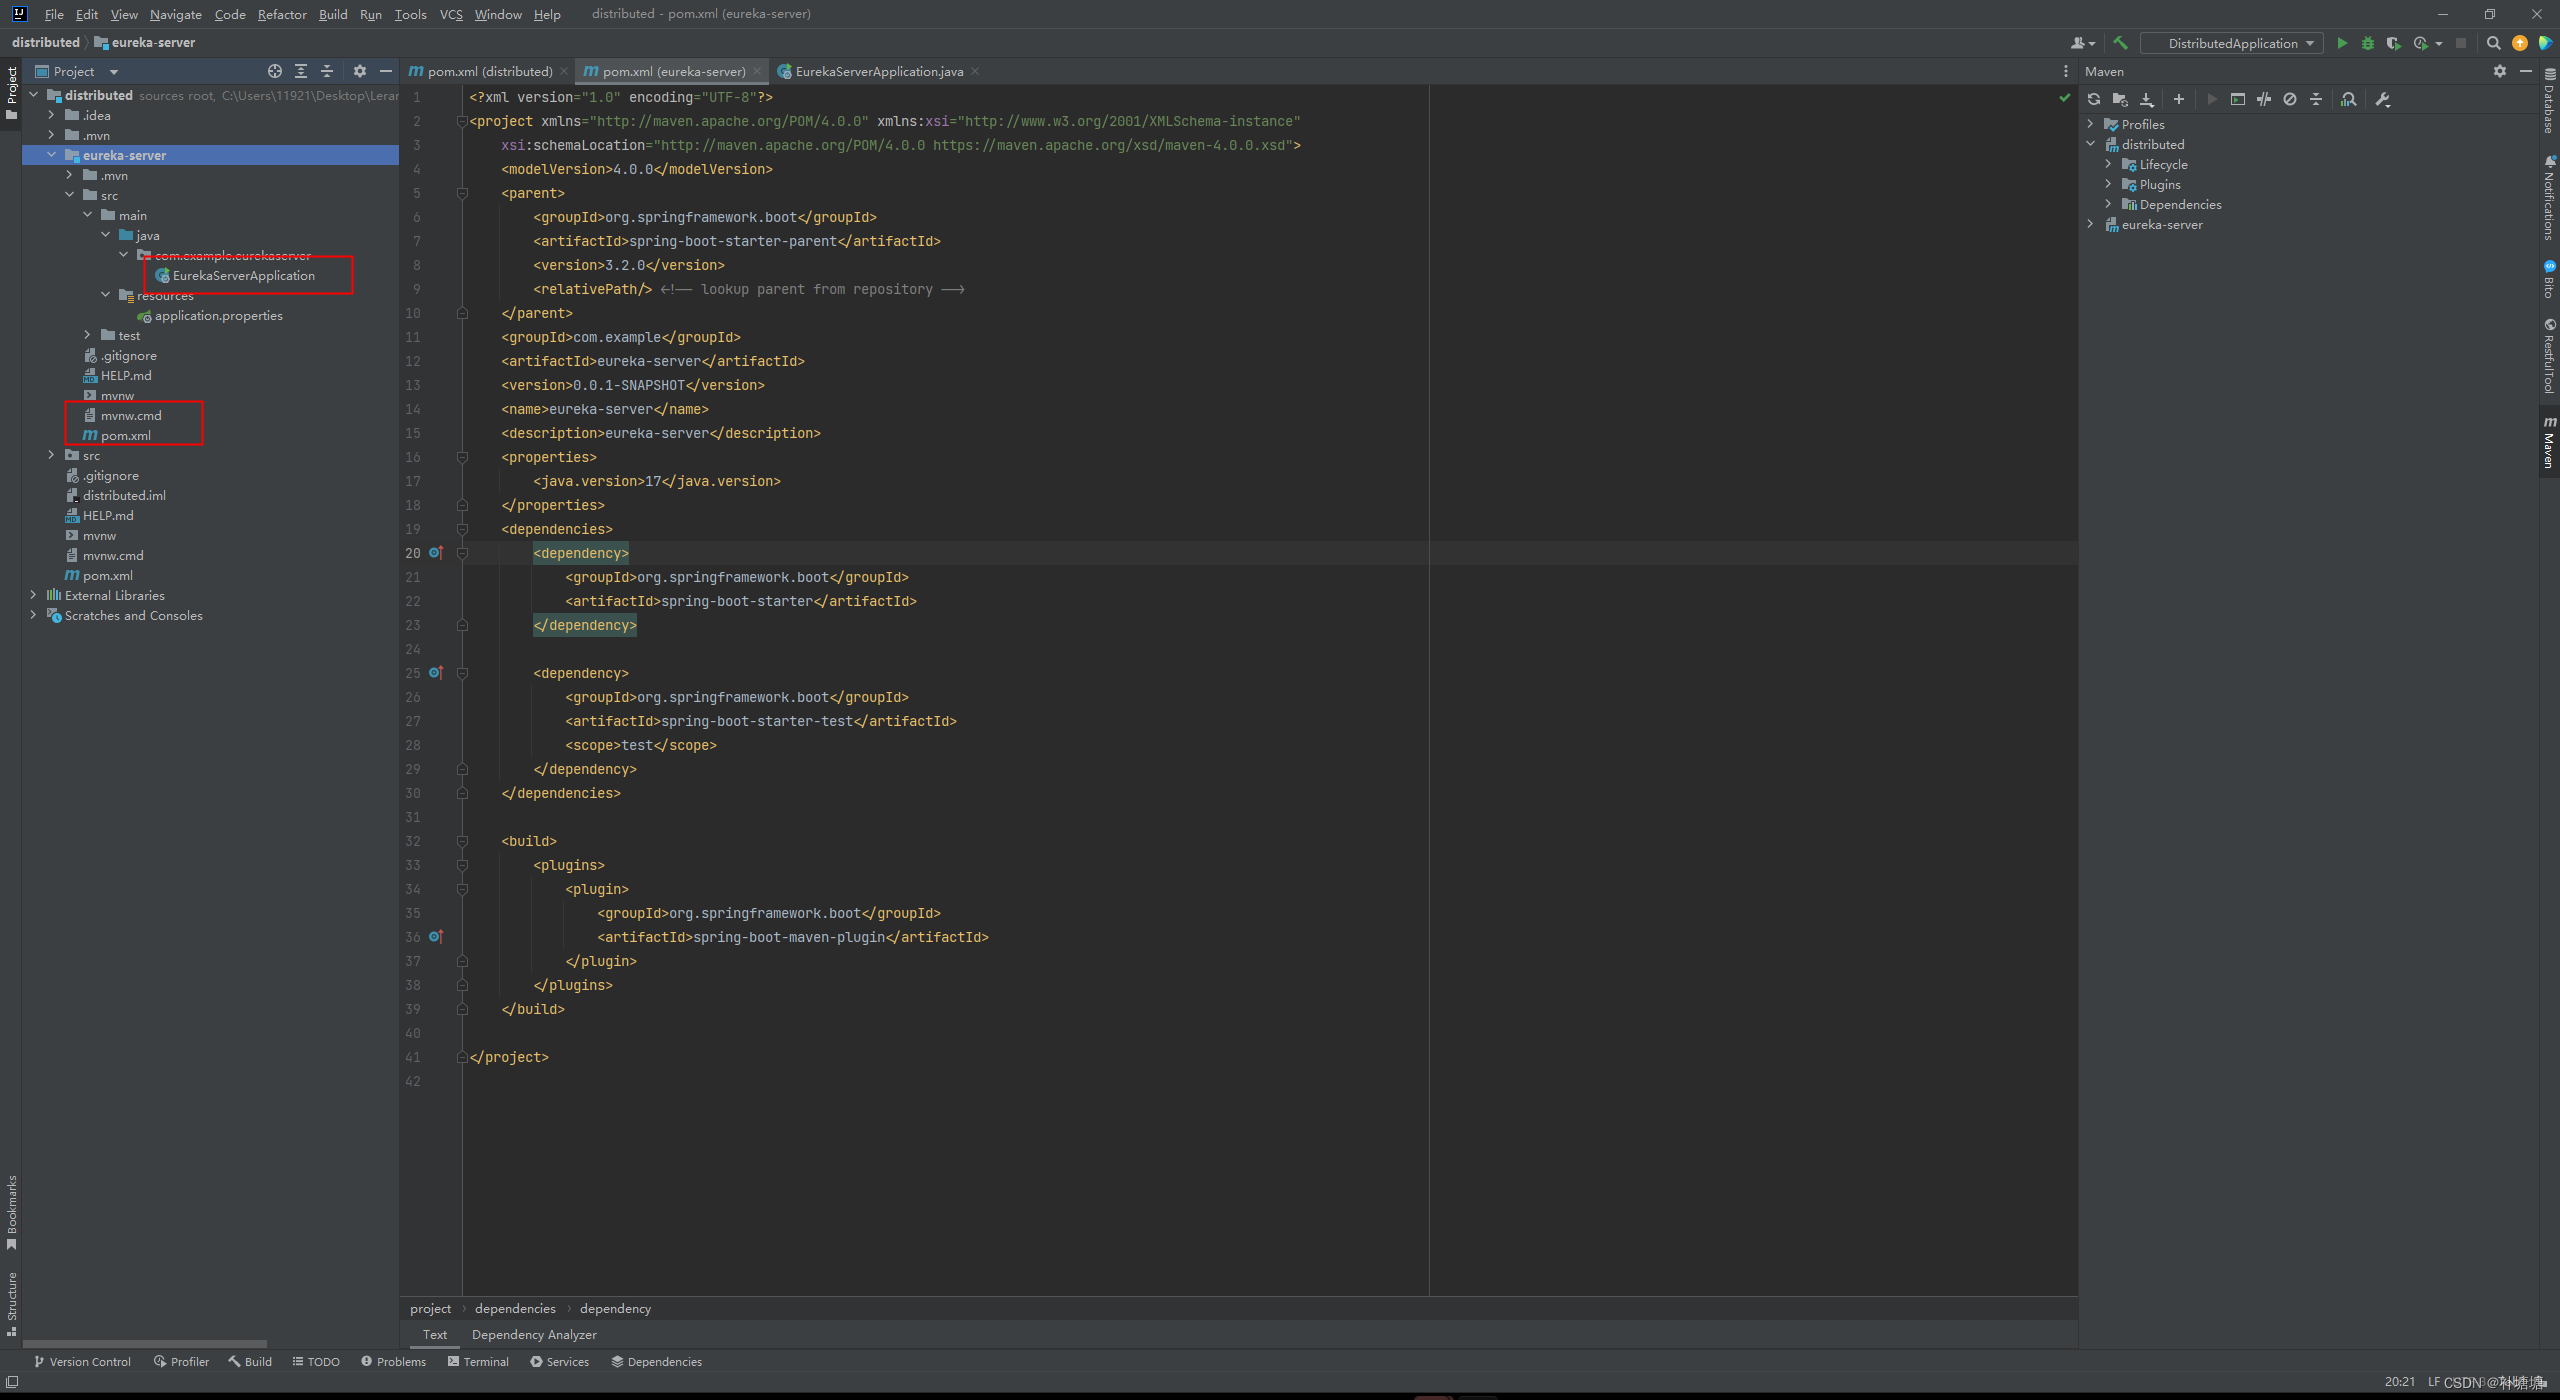
Task: Open the Terminal tool window
Action: [478, 1361]
